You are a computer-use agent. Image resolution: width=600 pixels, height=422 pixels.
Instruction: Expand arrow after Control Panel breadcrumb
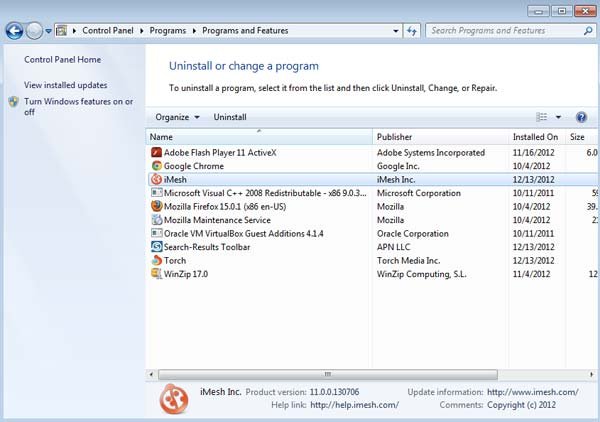[142, 31]
